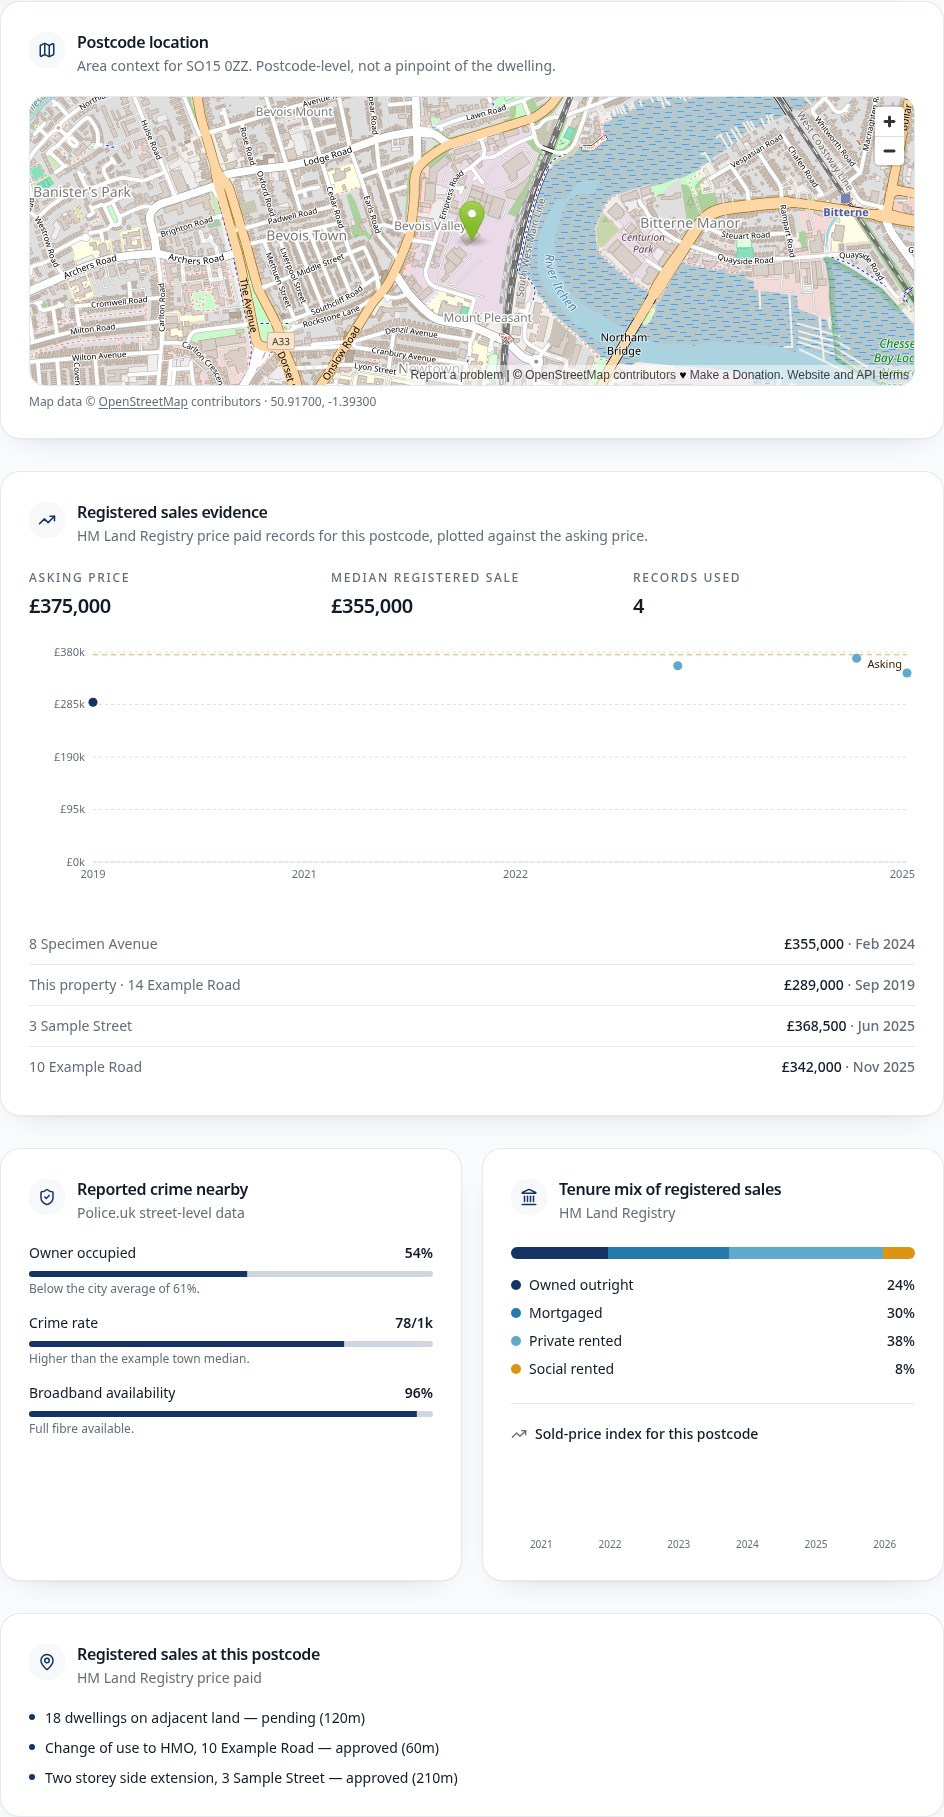Click the £375,000 asking price value
Image resolution: width=944 pixels, height=1817 pixels.
coord(70,606)
